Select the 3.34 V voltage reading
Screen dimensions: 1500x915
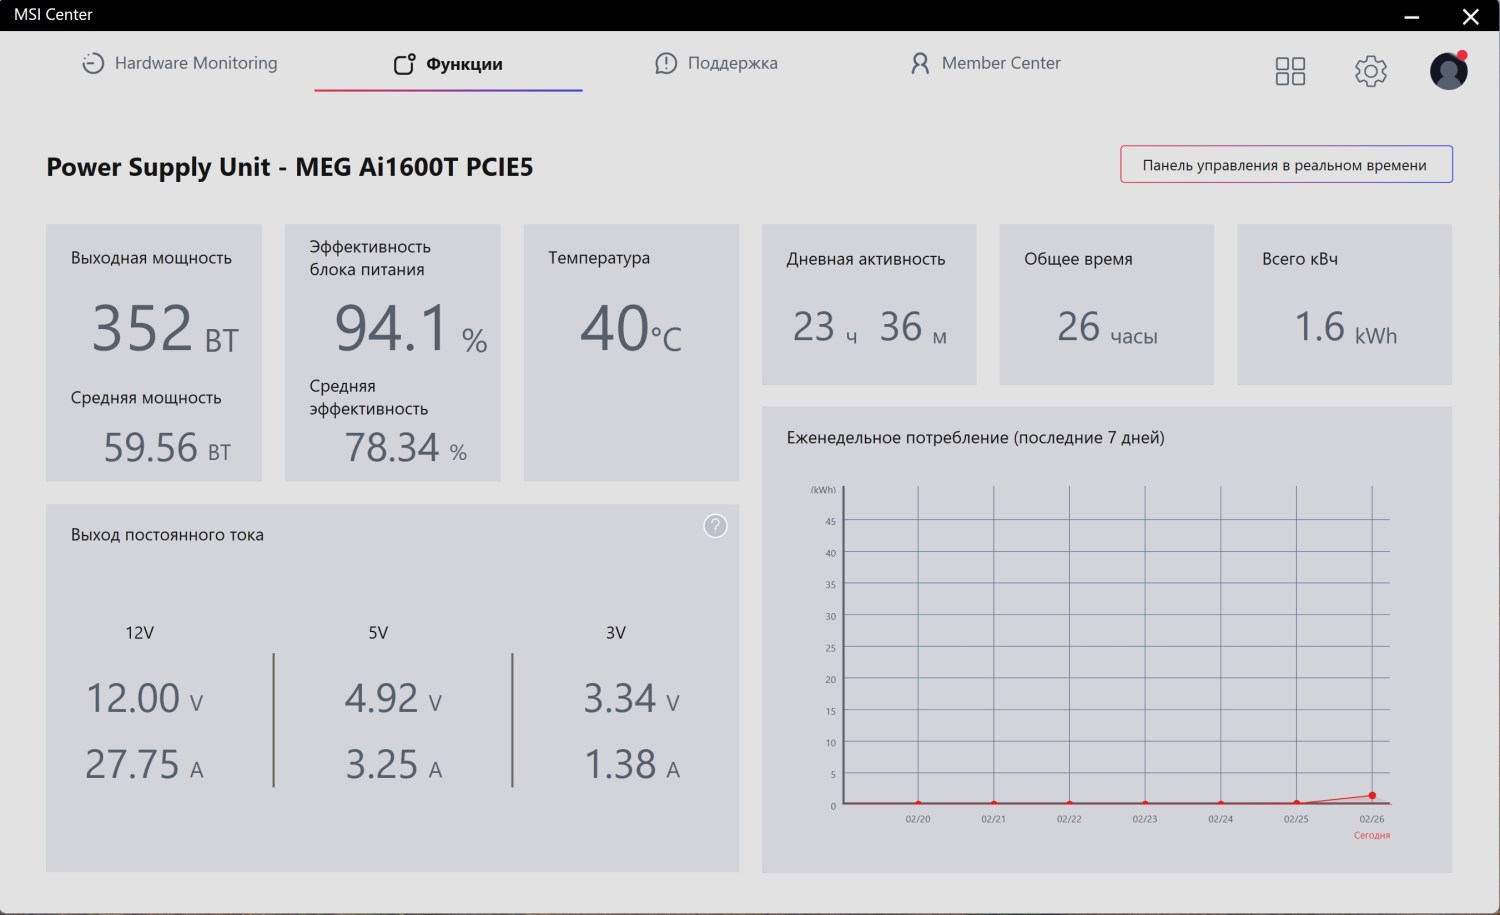tap(631, 698)
